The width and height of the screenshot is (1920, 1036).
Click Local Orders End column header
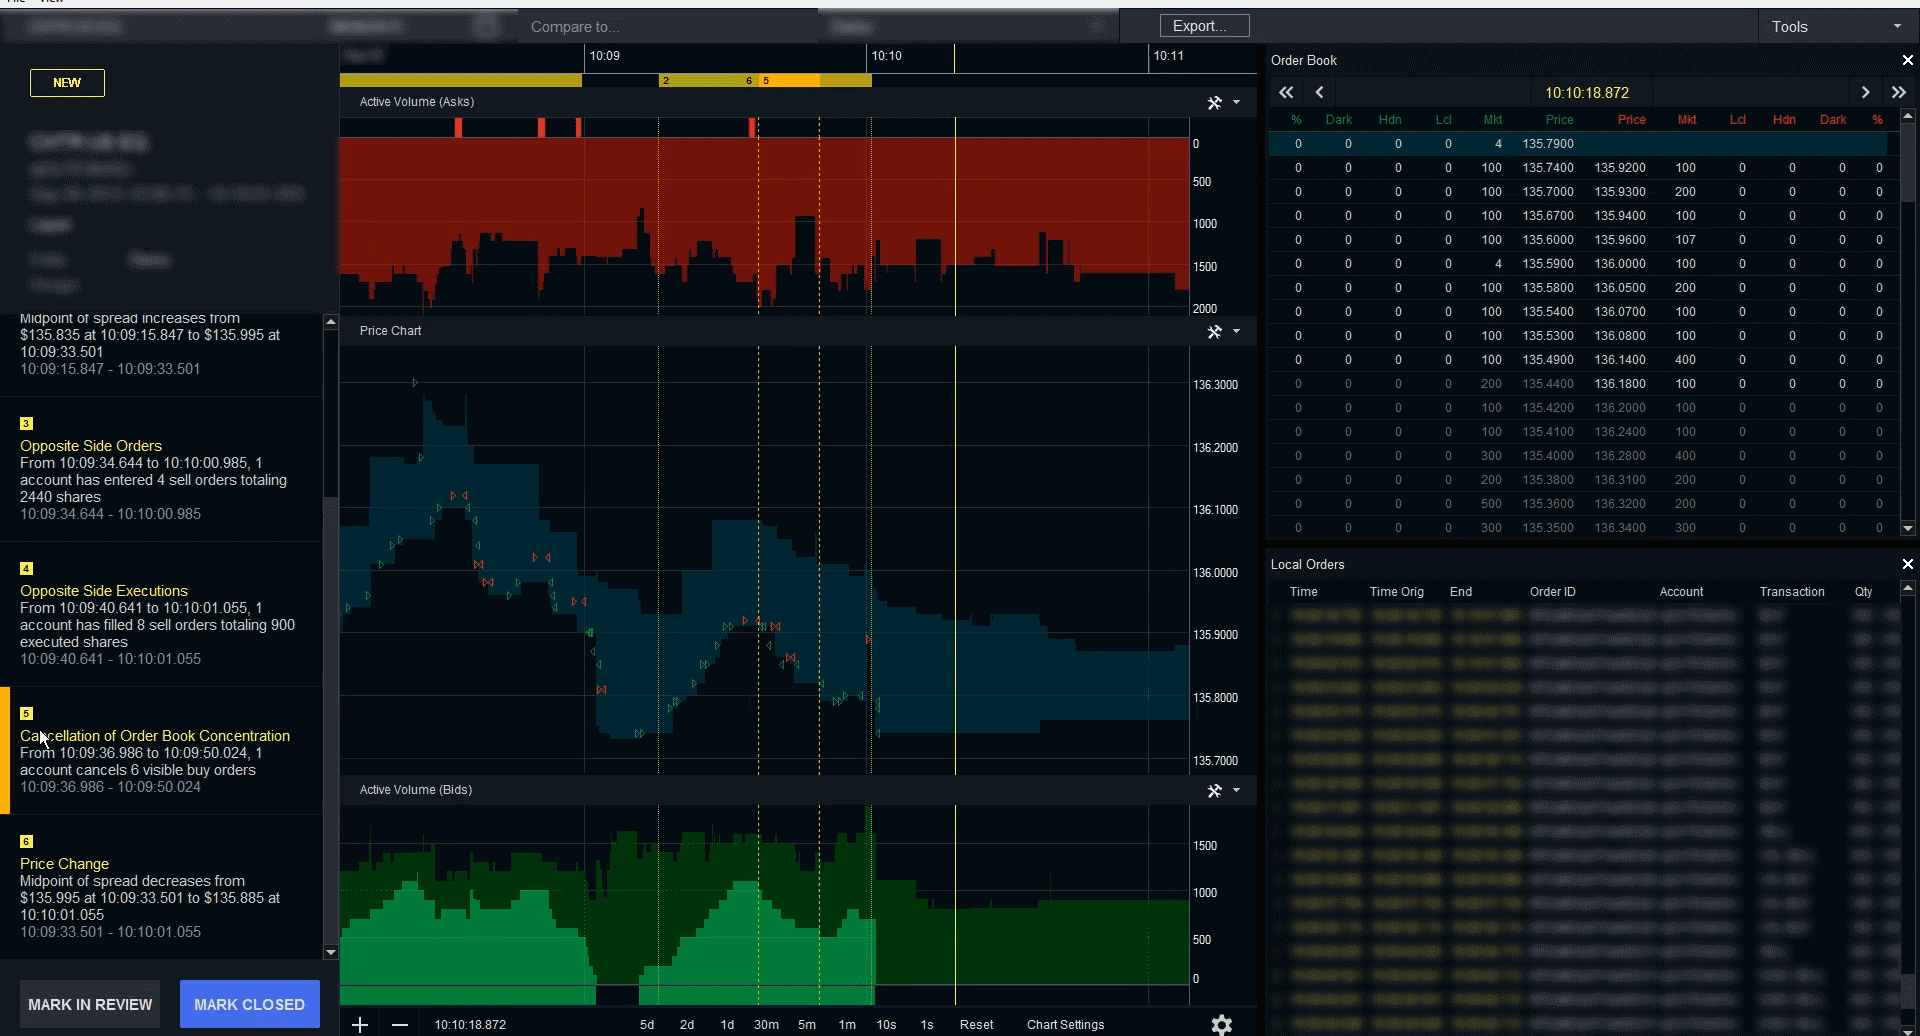point(1461,592)
